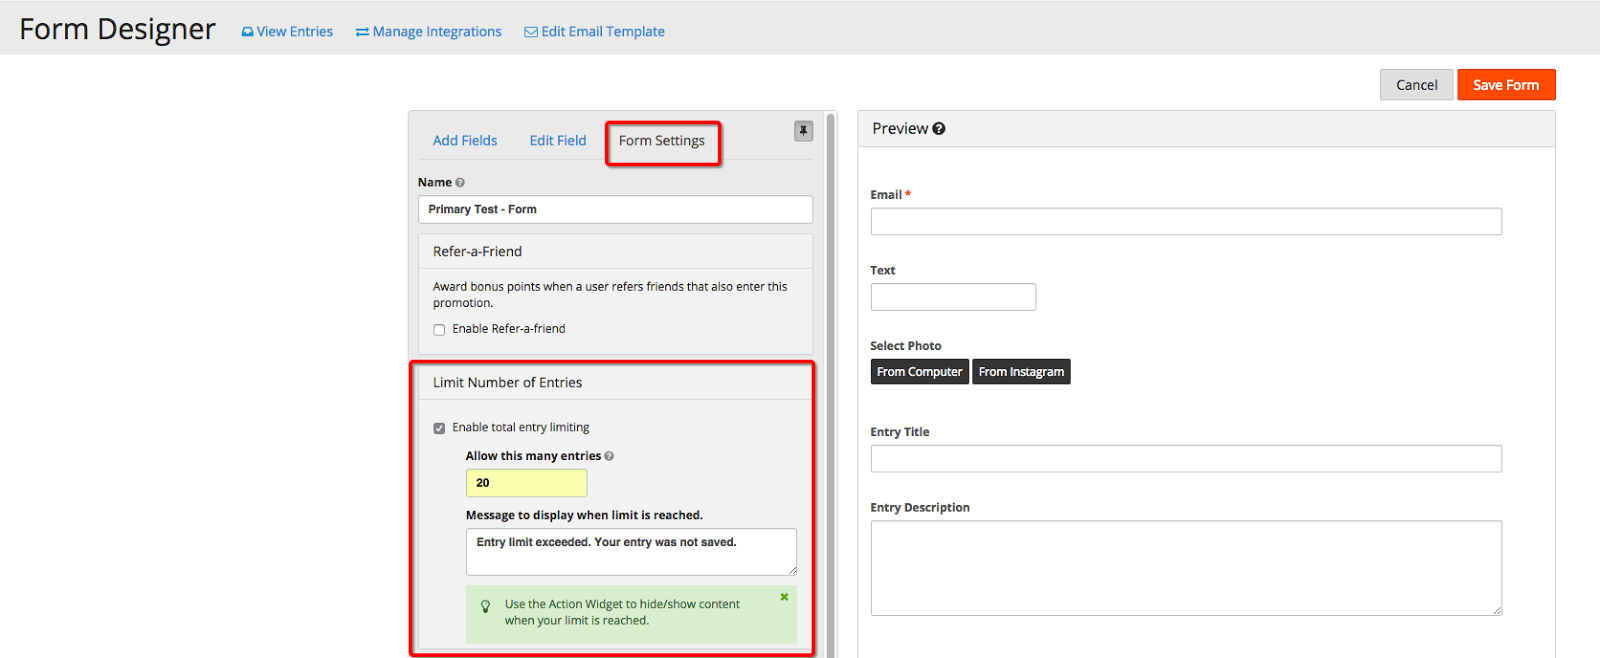Uncheck Enable total entry limiting

click(439, 428)
